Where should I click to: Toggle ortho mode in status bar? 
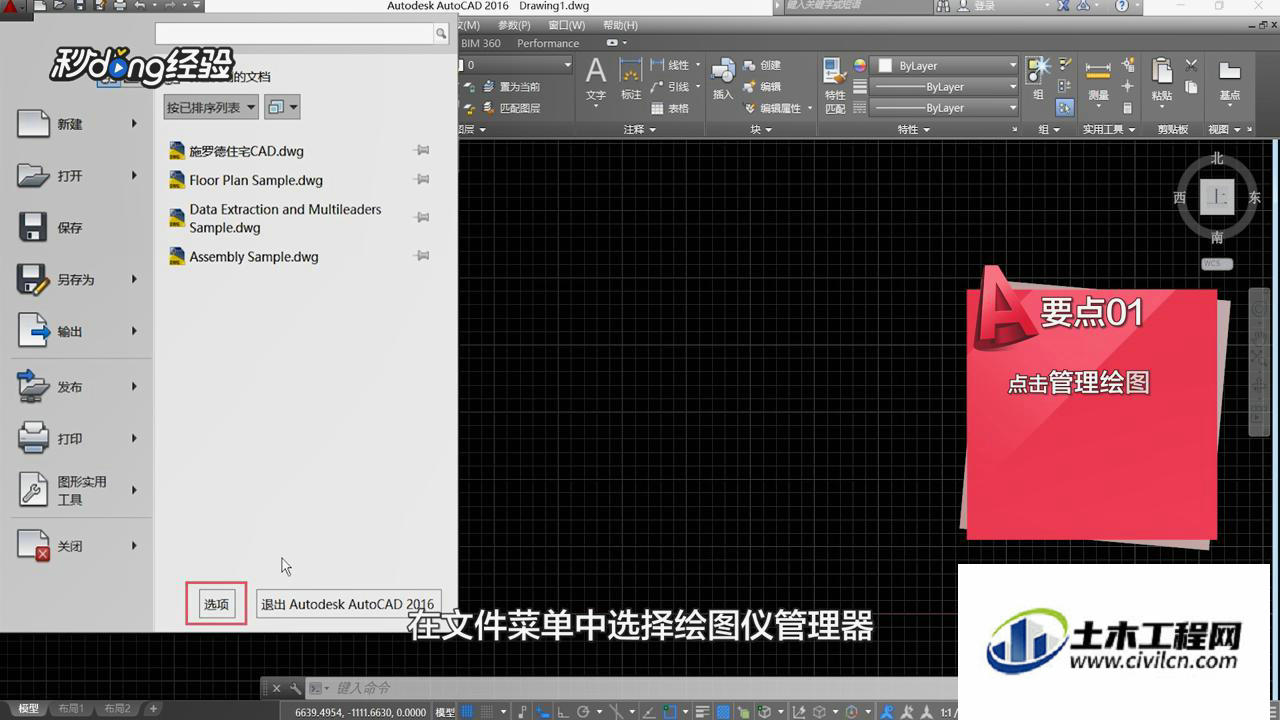coord(564,712)
